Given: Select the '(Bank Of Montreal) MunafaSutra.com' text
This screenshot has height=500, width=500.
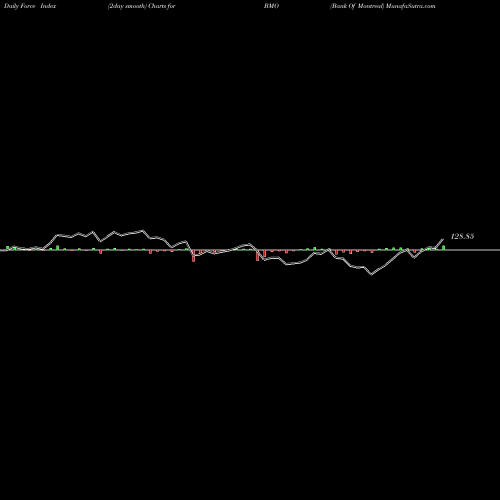Looking at the screenshot, I should pyautogui.click(x=383, y=6).
